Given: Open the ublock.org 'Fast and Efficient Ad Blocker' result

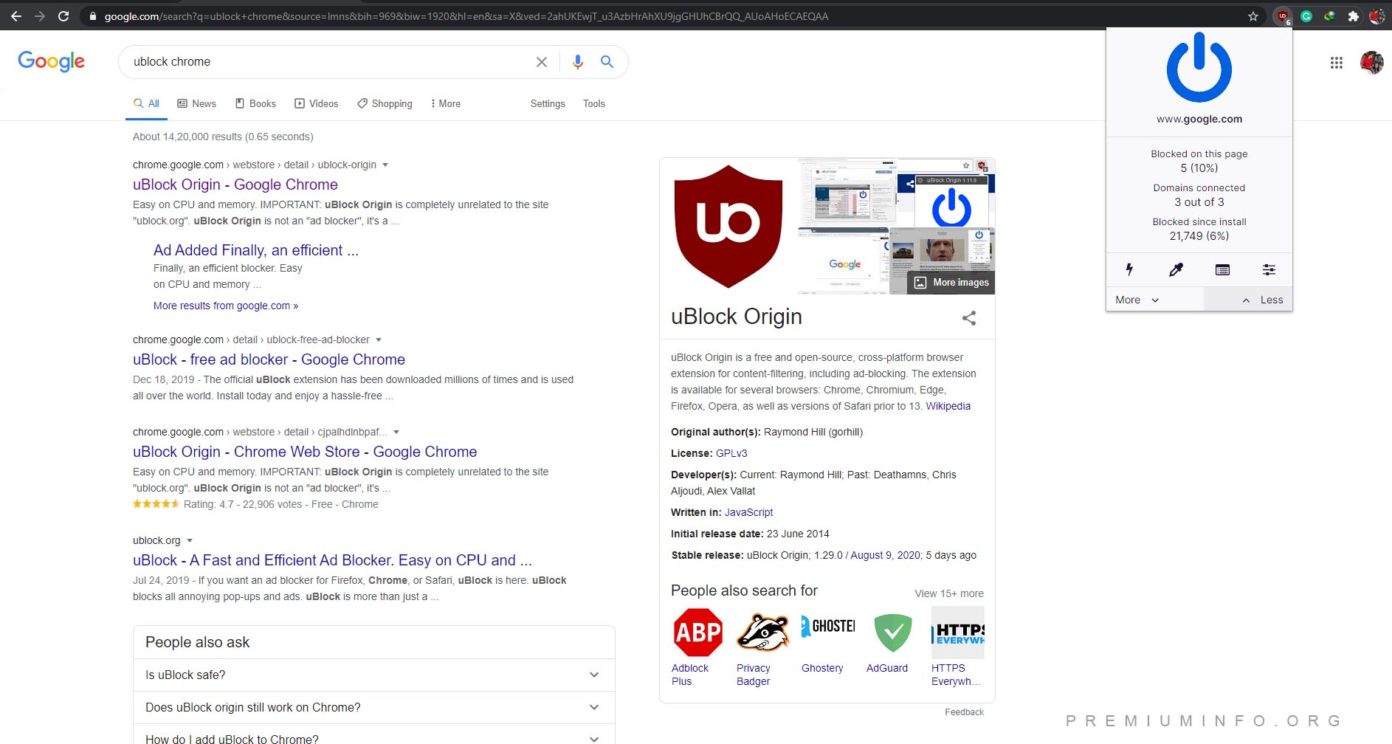Looking at the screenshot, I should pyautogui.click(x=332, y=560).
